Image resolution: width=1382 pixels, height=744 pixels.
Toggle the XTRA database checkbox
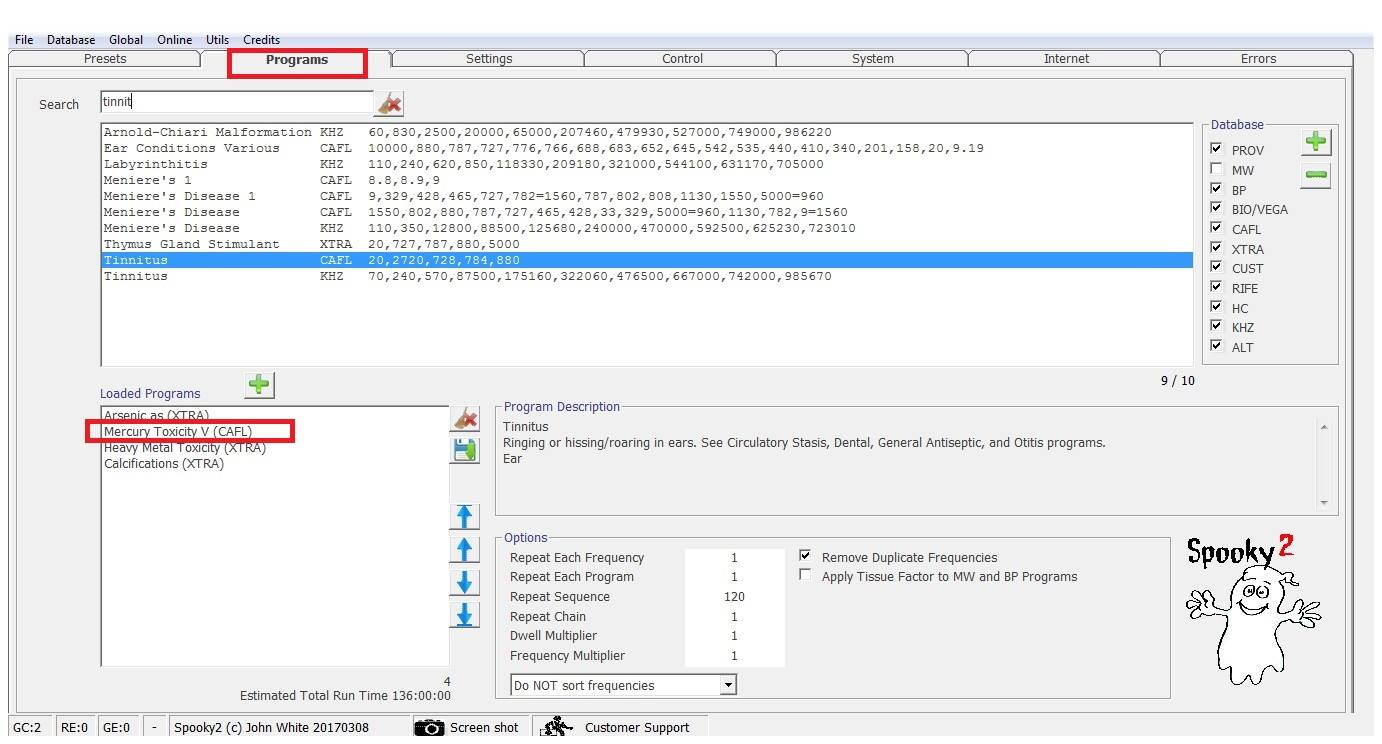coord(1216,248)
